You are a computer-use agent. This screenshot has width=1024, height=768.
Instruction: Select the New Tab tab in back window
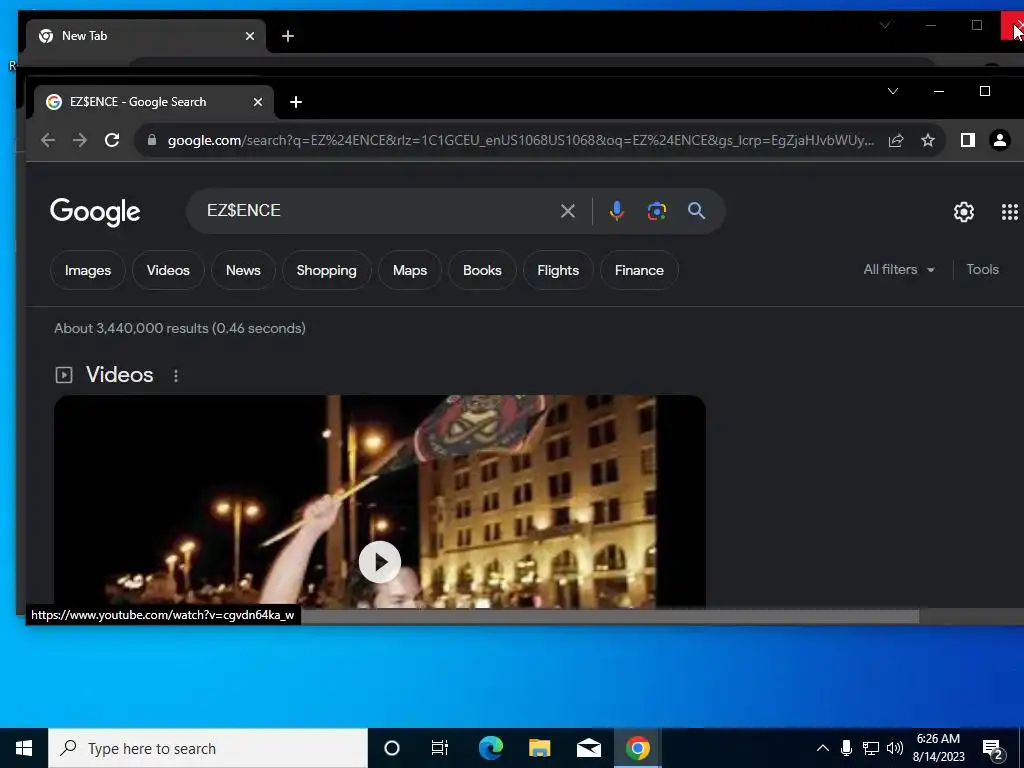pyautogui.click(x=145, y=36)
